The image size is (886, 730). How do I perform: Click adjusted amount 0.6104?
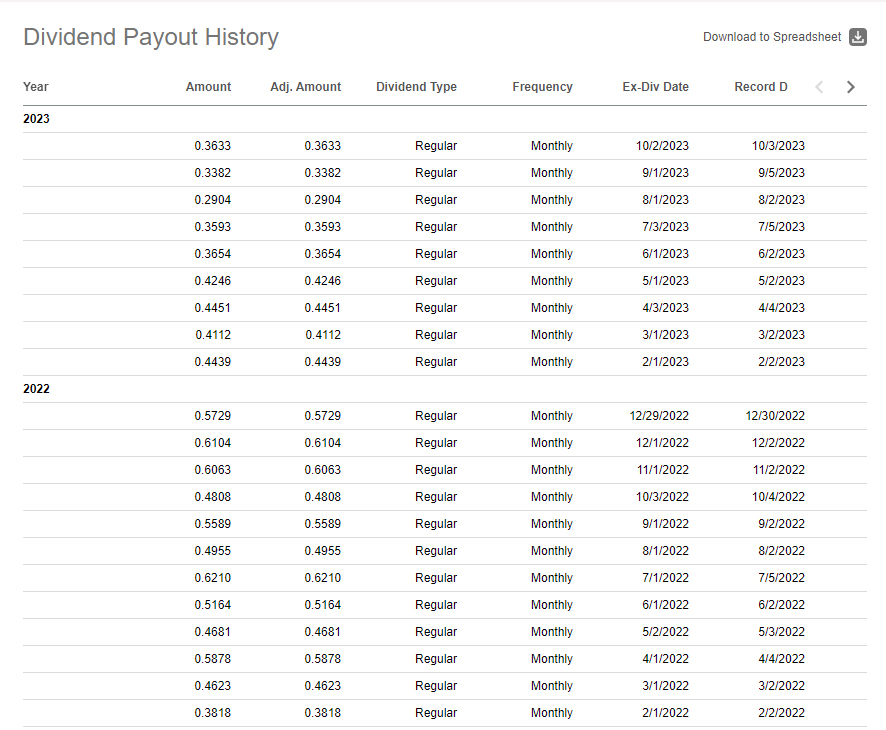pos(323,444)
